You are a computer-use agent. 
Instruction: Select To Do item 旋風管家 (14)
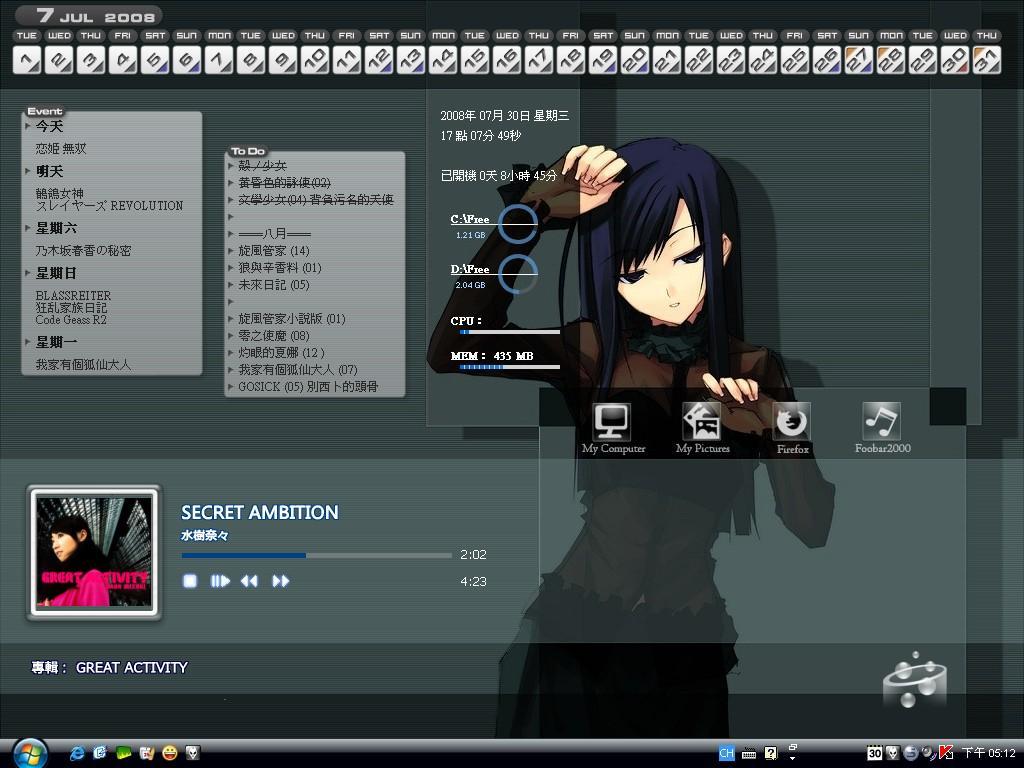pos(274,251)
